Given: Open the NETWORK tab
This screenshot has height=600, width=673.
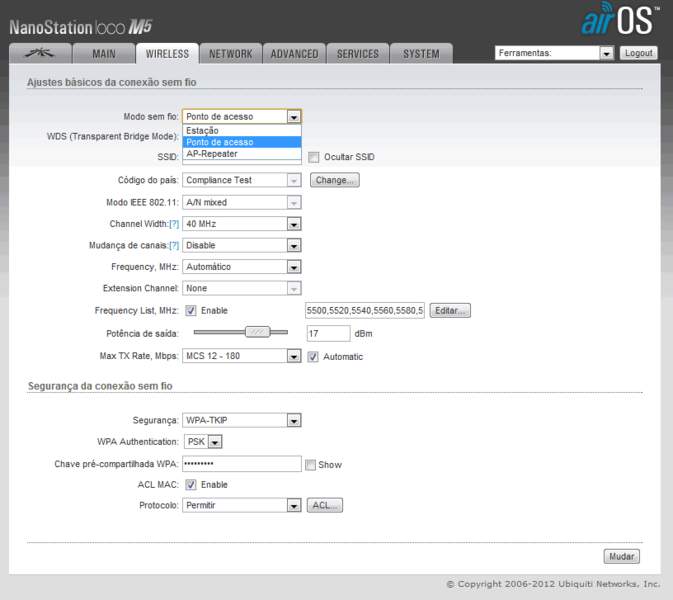Looking at the screenshot, I should 230,53.
